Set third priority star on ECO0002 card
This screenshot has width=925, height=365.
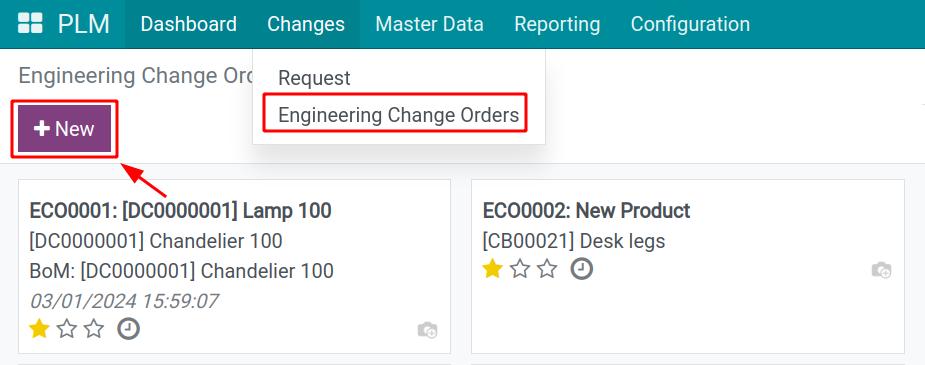(547, 269)
